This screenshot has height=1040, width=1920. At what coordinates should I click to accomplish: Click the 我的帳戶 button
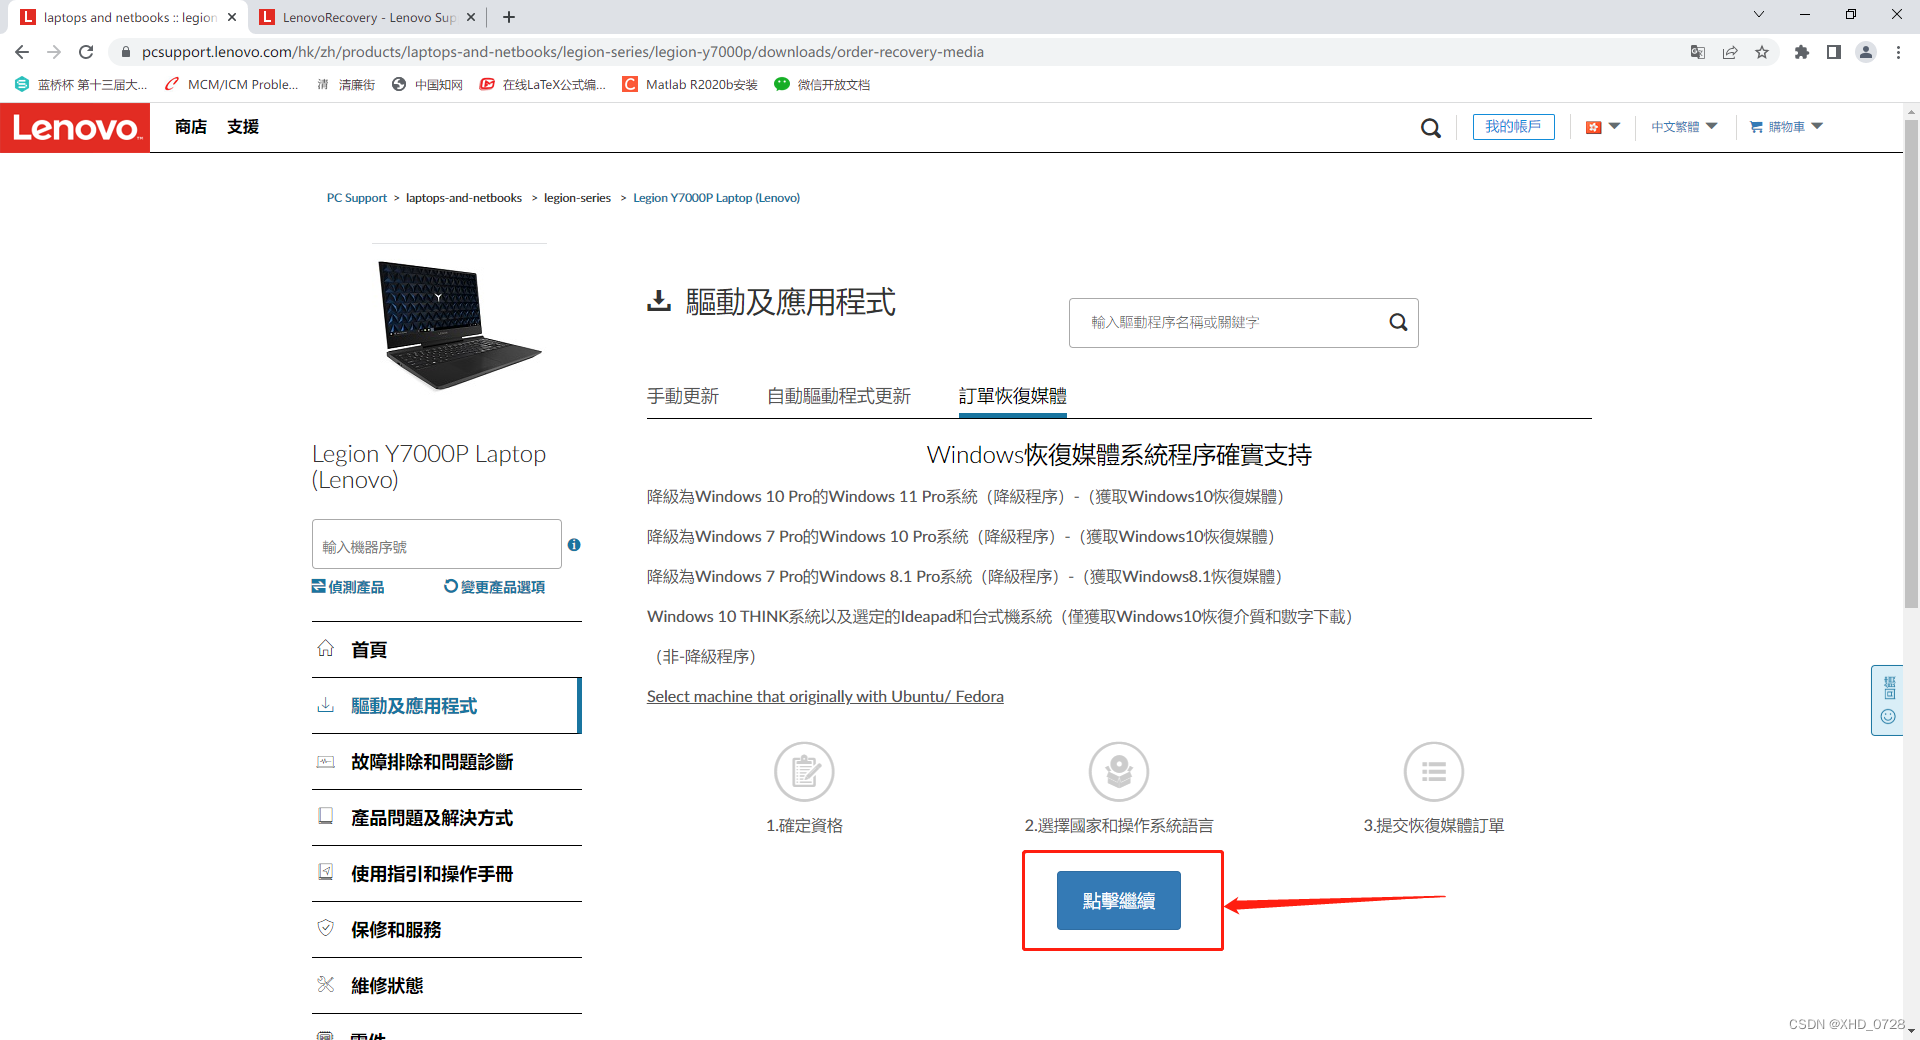point(1513,127)
